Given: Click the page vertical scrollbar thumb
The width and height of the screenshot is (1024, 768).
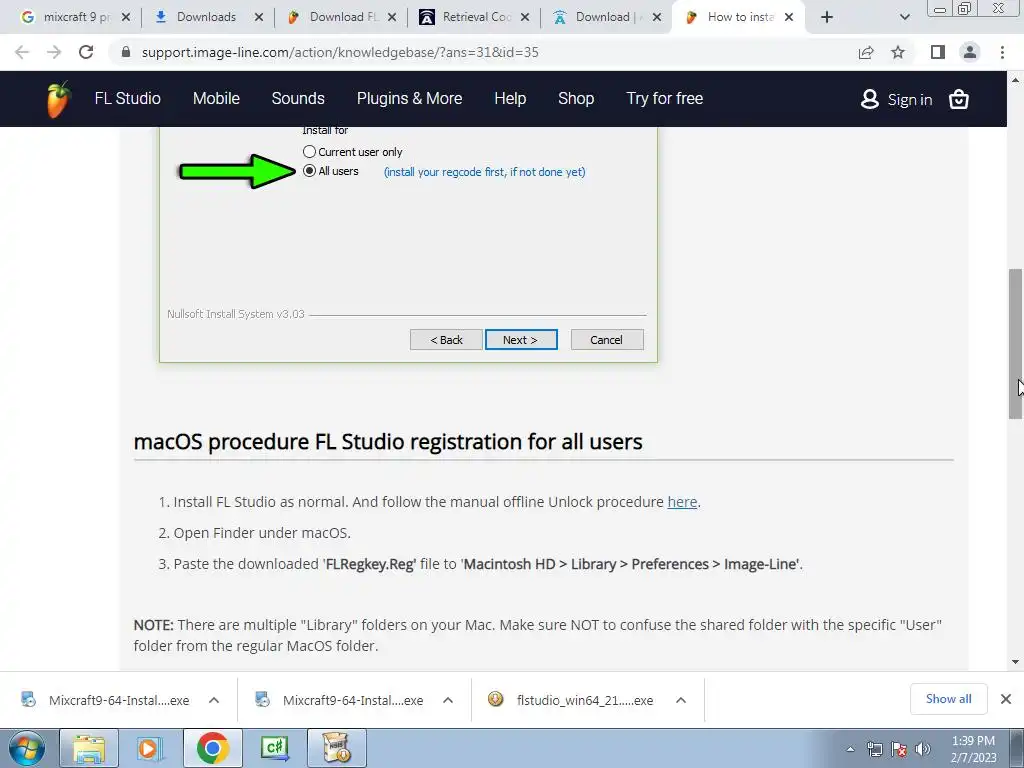Looking at the screenshot, I should [1015, 344].
